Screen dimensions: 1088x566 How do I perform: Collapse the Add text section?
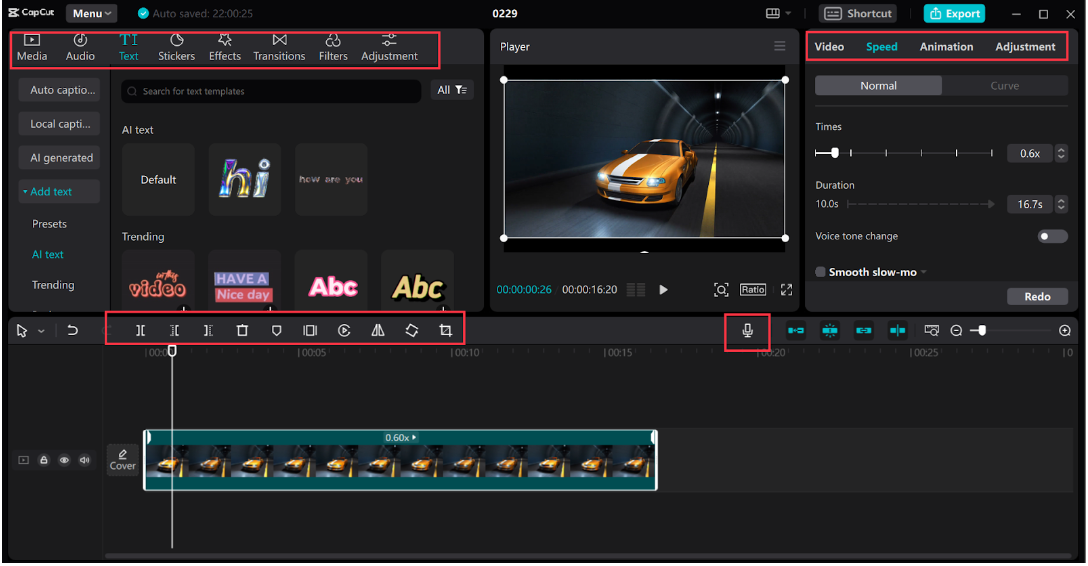[x=60, y=192]
